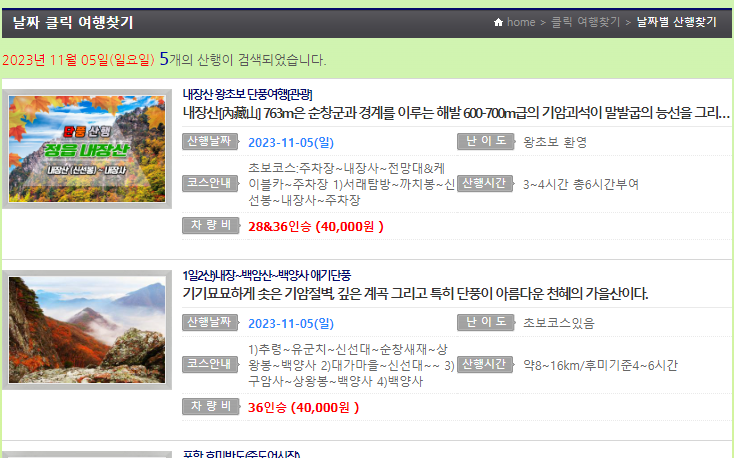Click 코스안내 label in 백암산 card

pyautogui.click(x=210, y=364)
